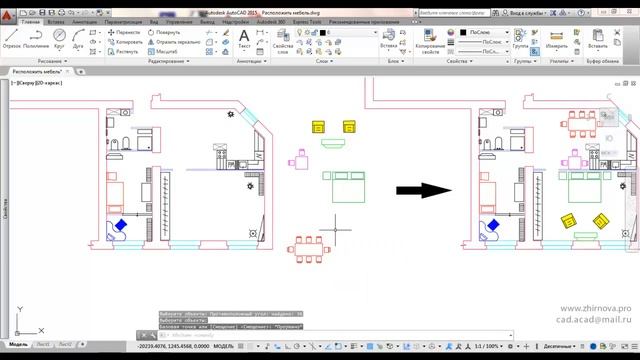Click the Autodesk Exchange X icon
640x360 pixels.
(553, 13)
